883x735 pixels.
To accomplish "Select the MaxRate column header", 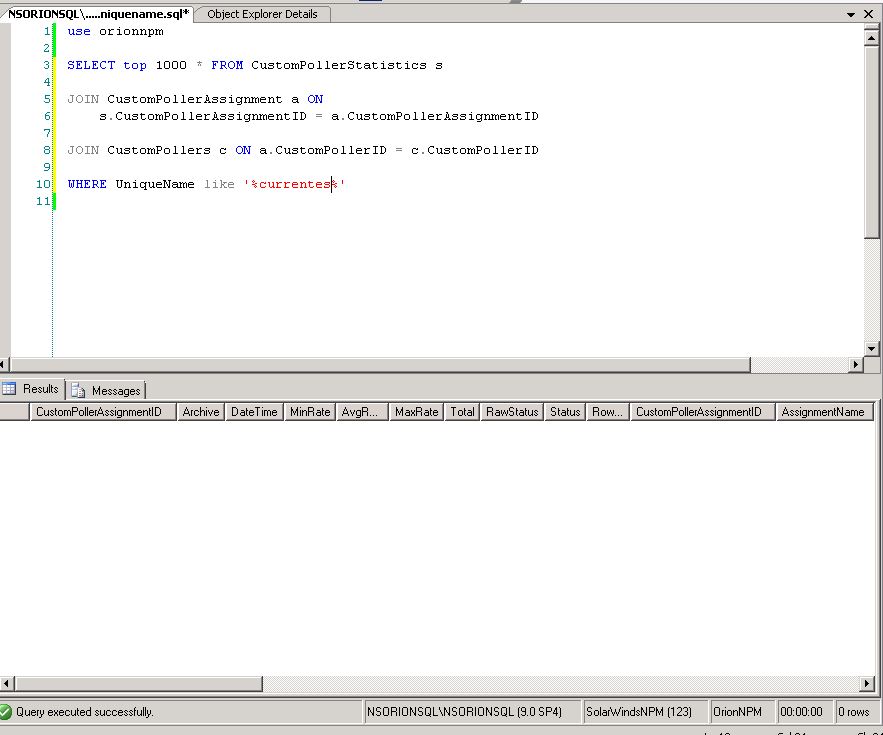I will 416,412.
